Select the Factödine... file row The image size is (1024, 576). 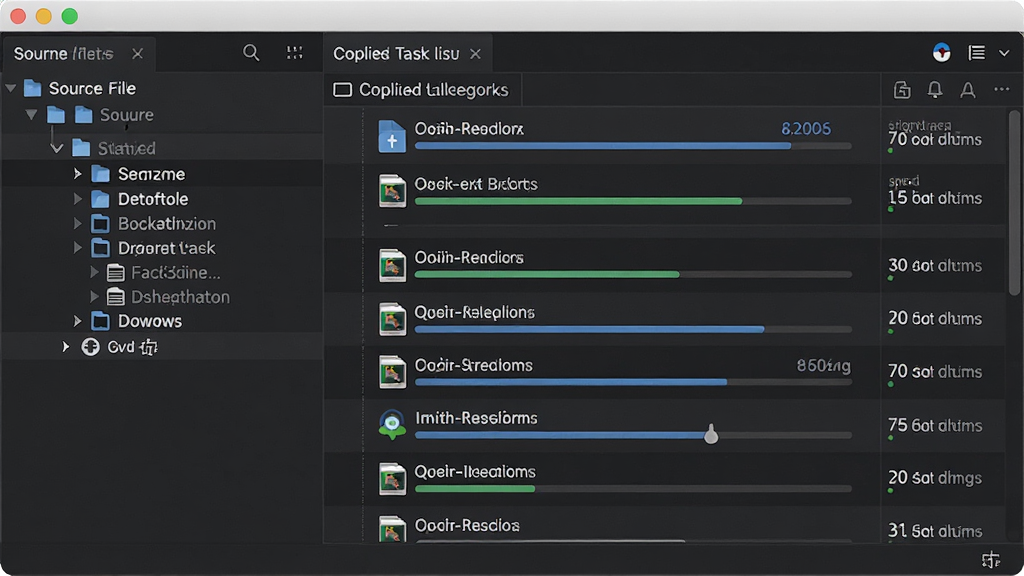point(161,272)
